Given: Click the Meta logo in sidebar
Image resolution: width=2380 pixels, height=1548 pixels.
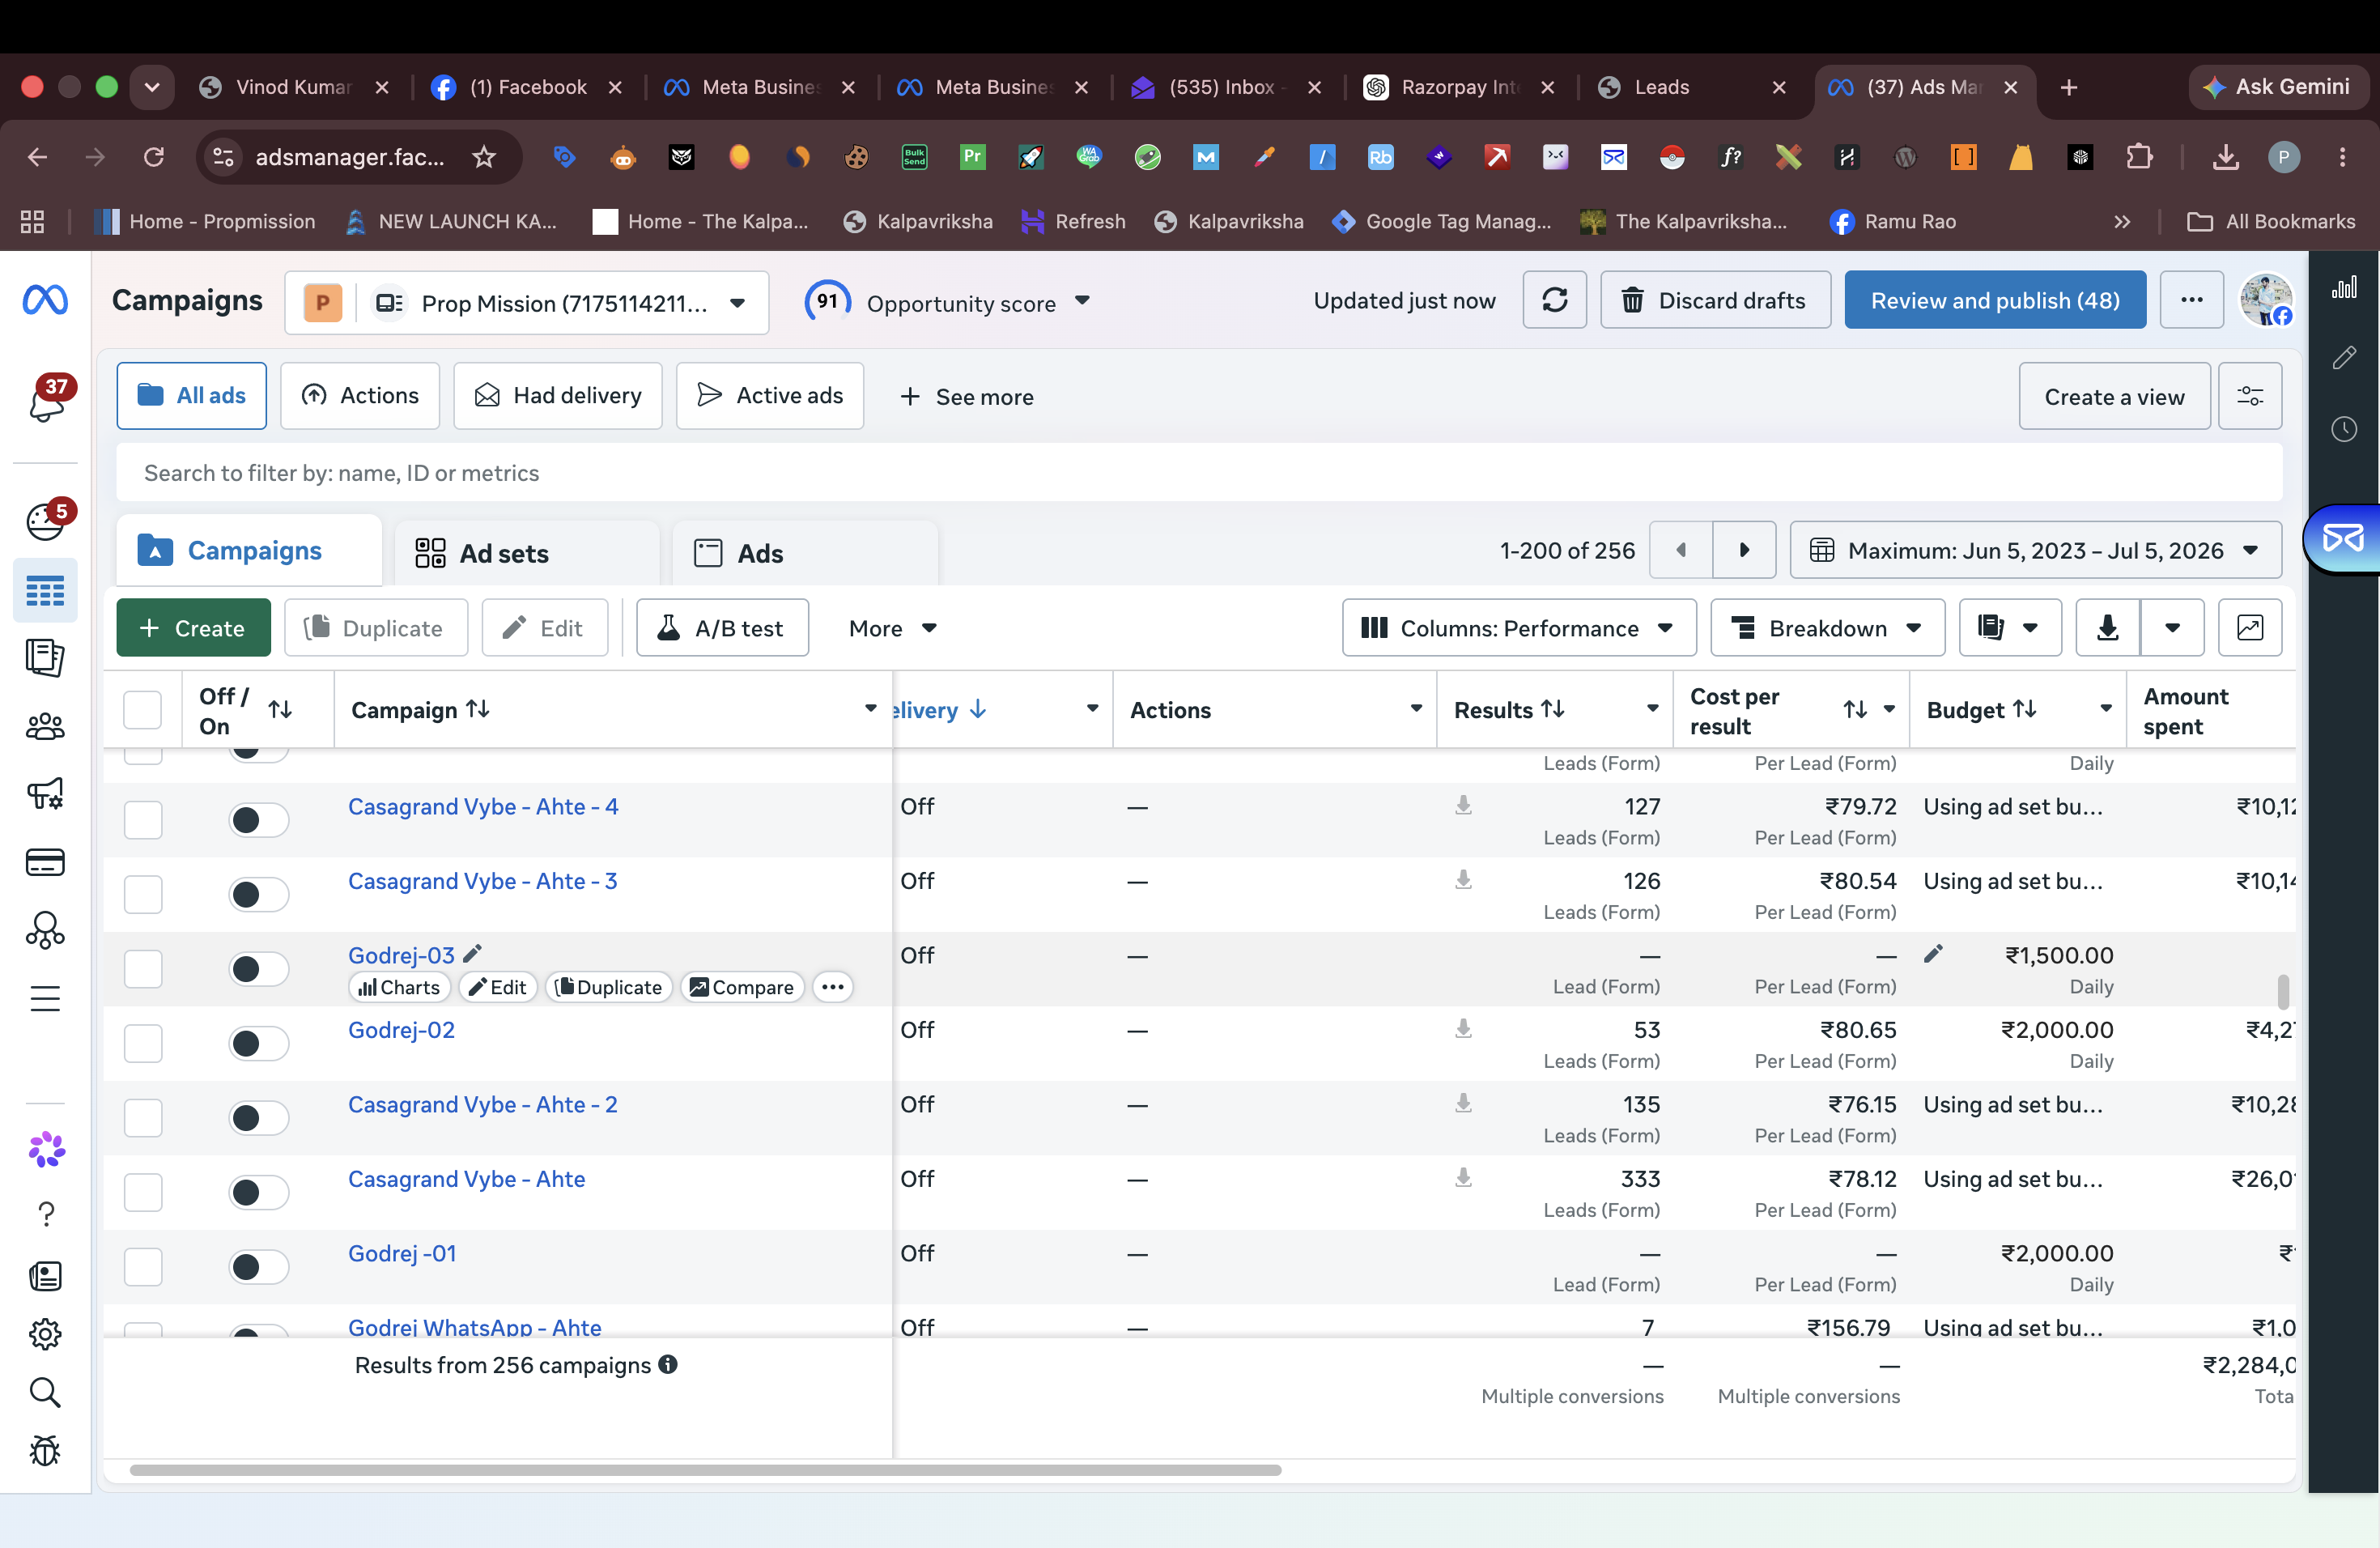Looking at the screenshot, I should click(x=45, y=299).
